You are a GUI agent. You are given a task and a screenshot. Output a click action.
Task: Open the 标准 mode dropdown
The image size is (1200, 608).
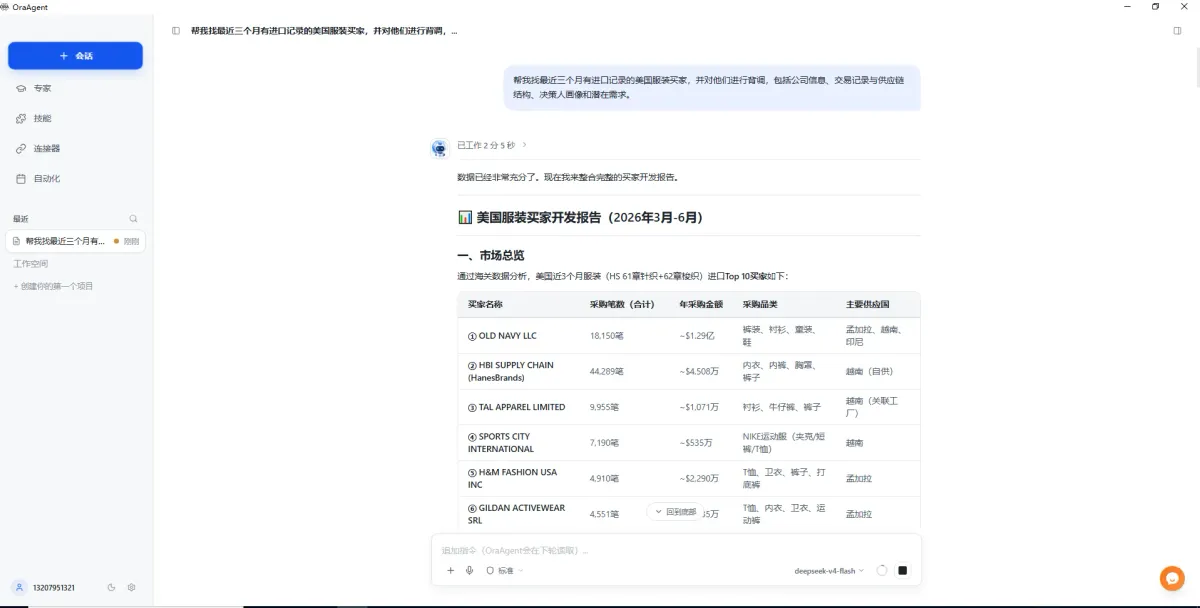505,570
